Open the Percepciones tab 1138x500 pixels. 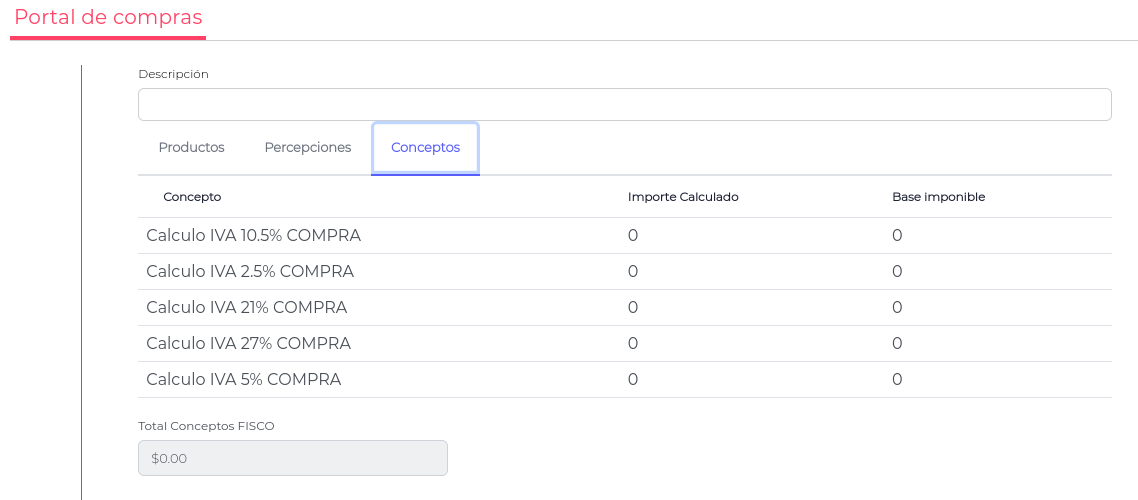(x=308, y=148)
